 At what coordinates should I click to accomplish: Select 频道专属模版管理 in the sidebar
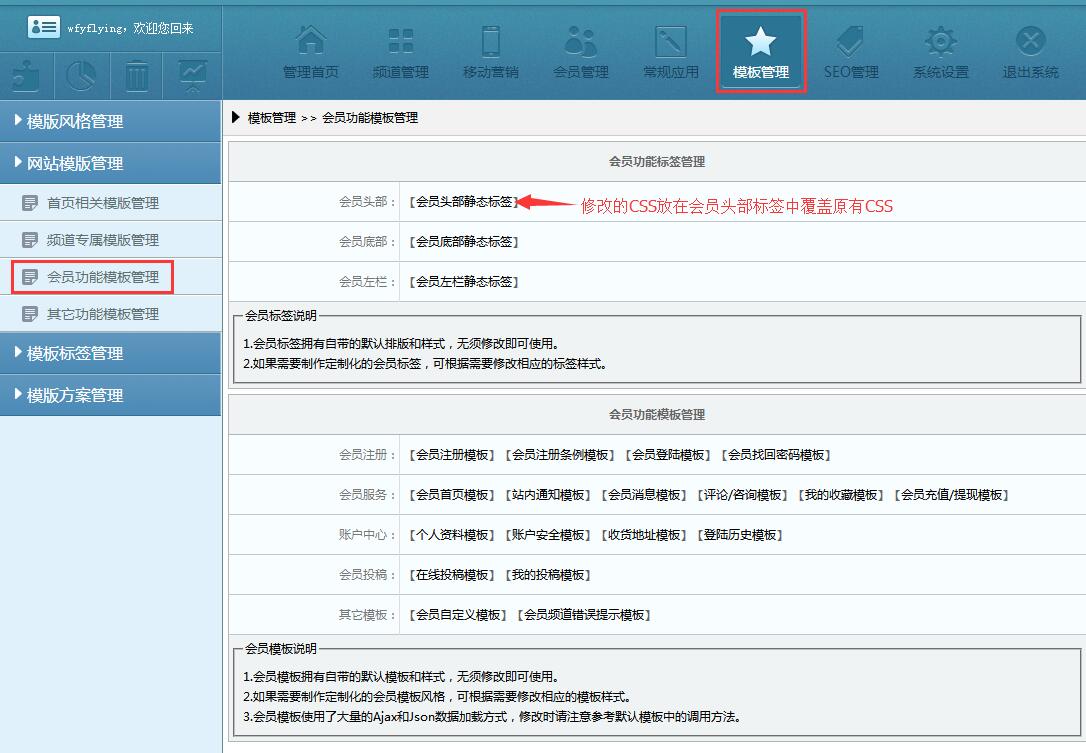point(102,240)
